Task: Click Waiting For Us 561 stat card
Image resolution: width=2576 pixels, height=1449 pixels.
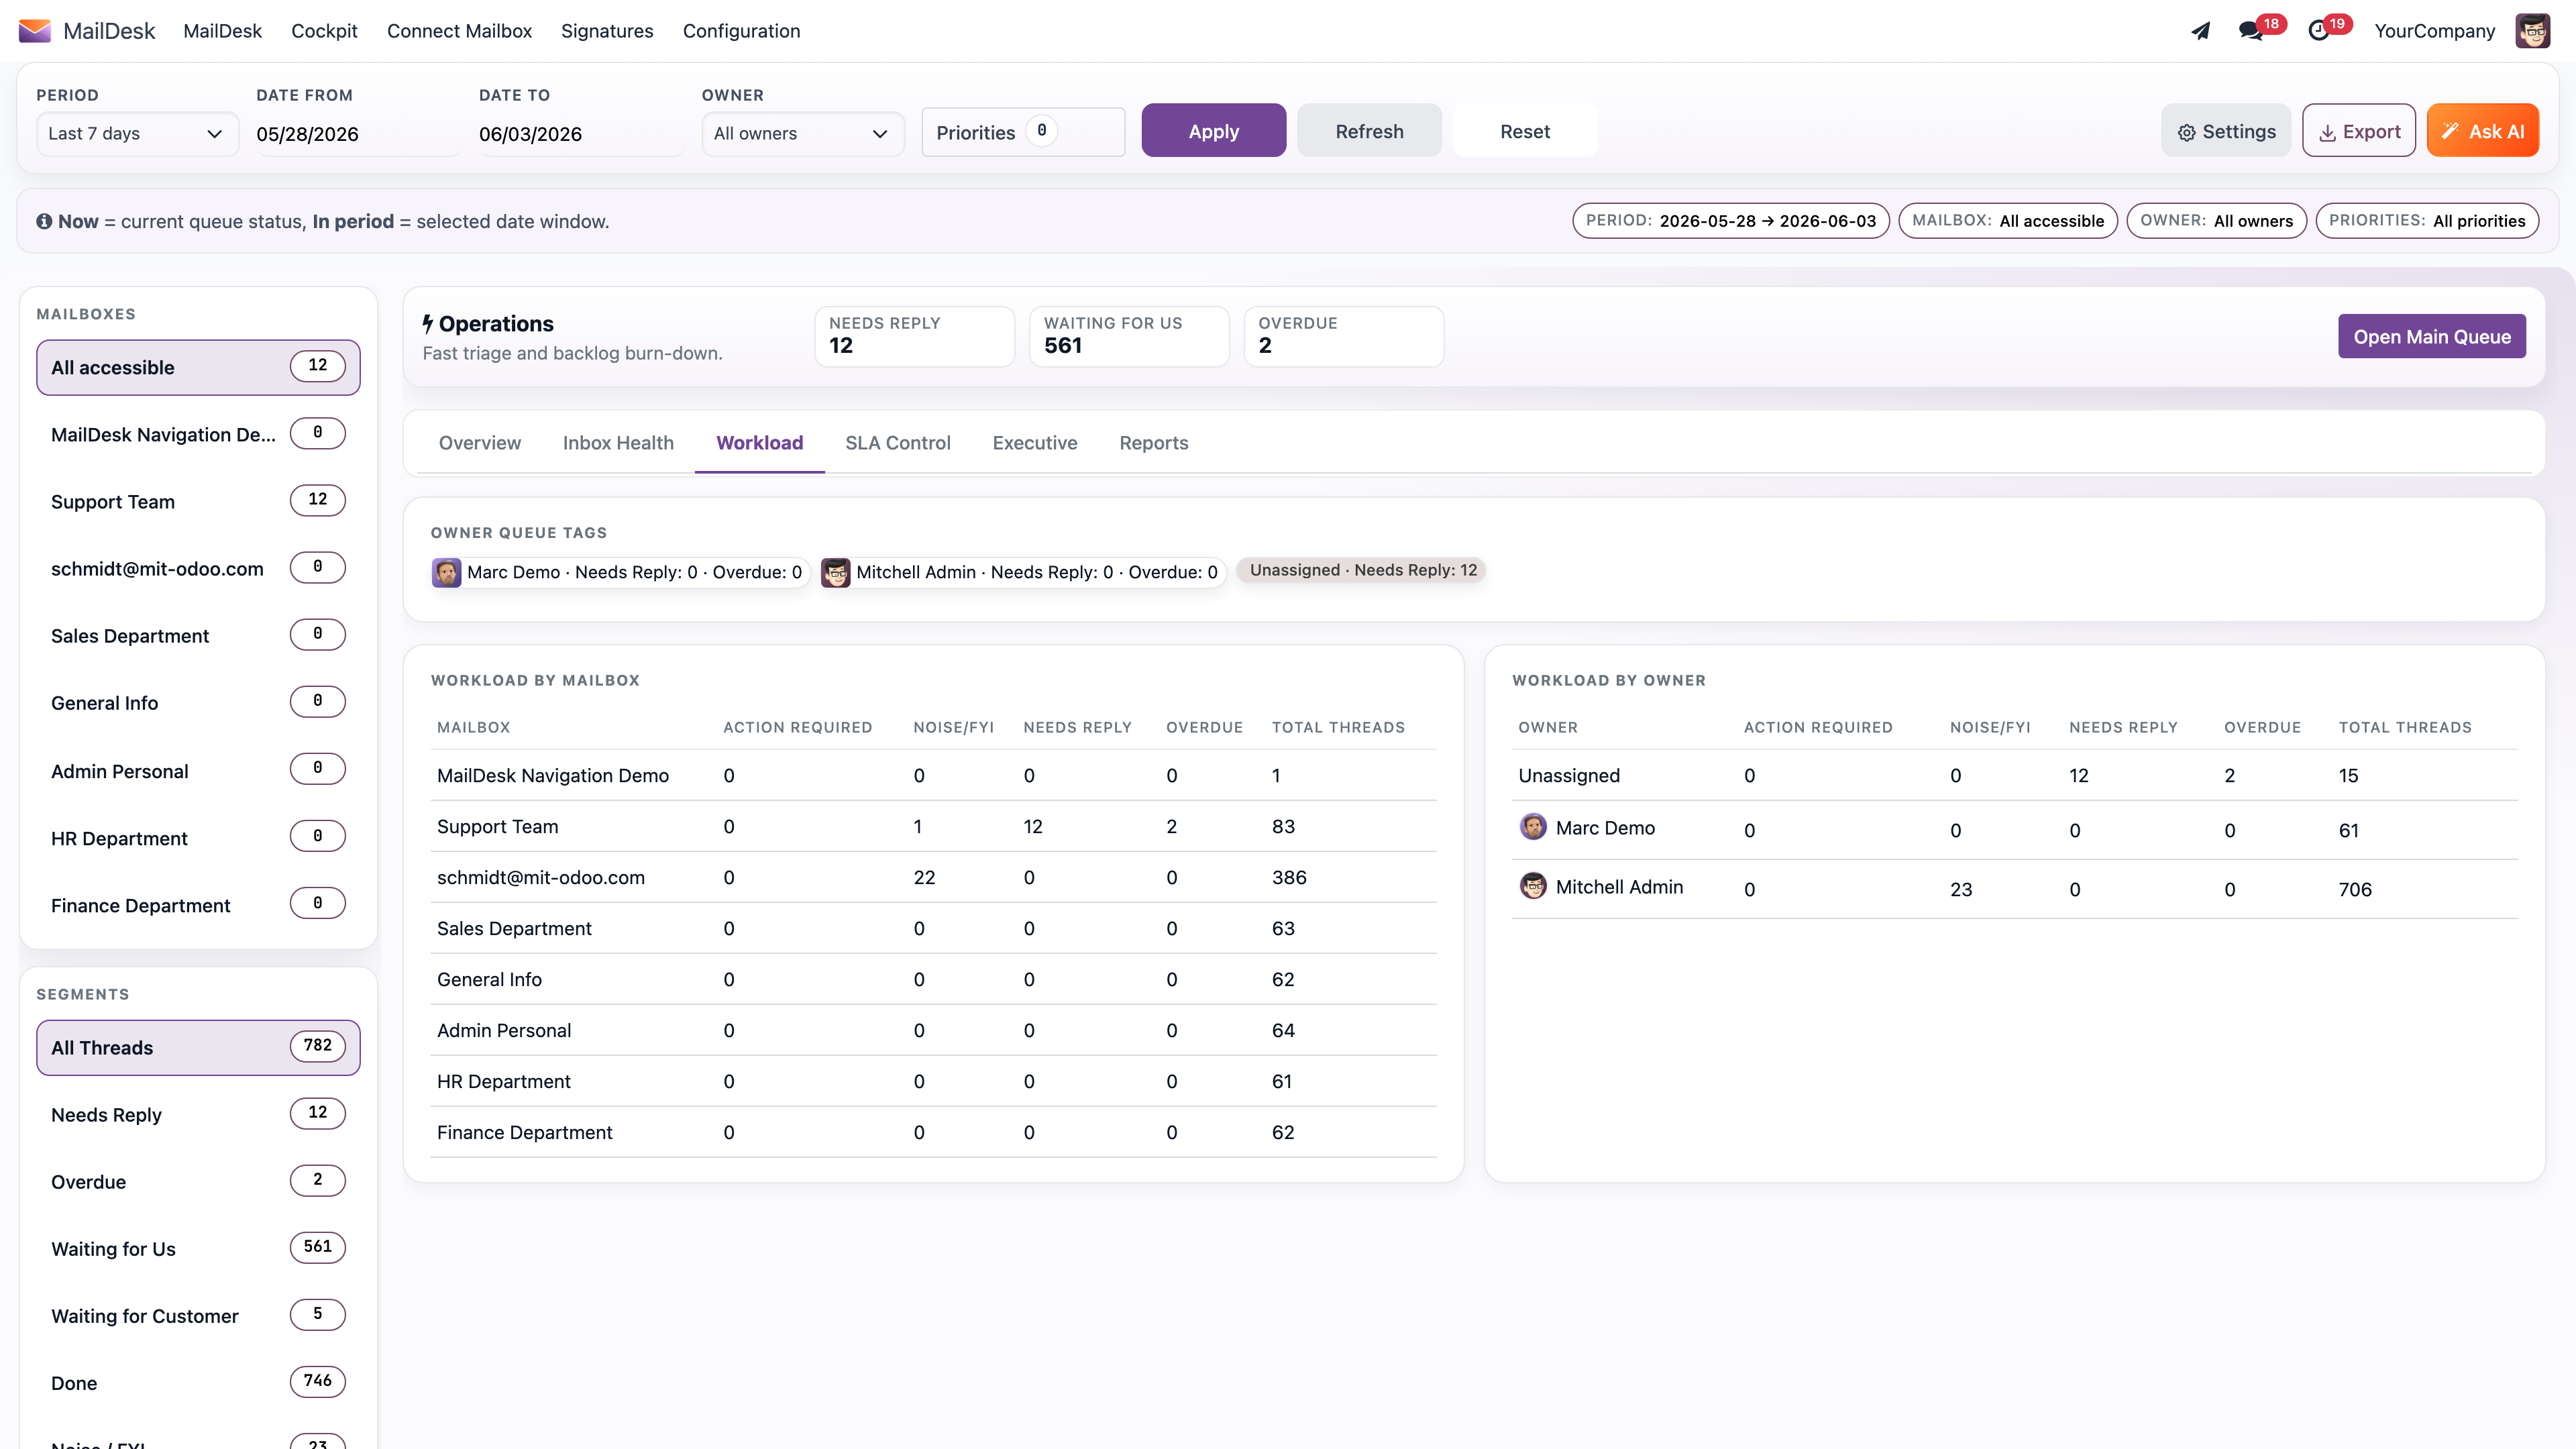Action: (1129, 336)
